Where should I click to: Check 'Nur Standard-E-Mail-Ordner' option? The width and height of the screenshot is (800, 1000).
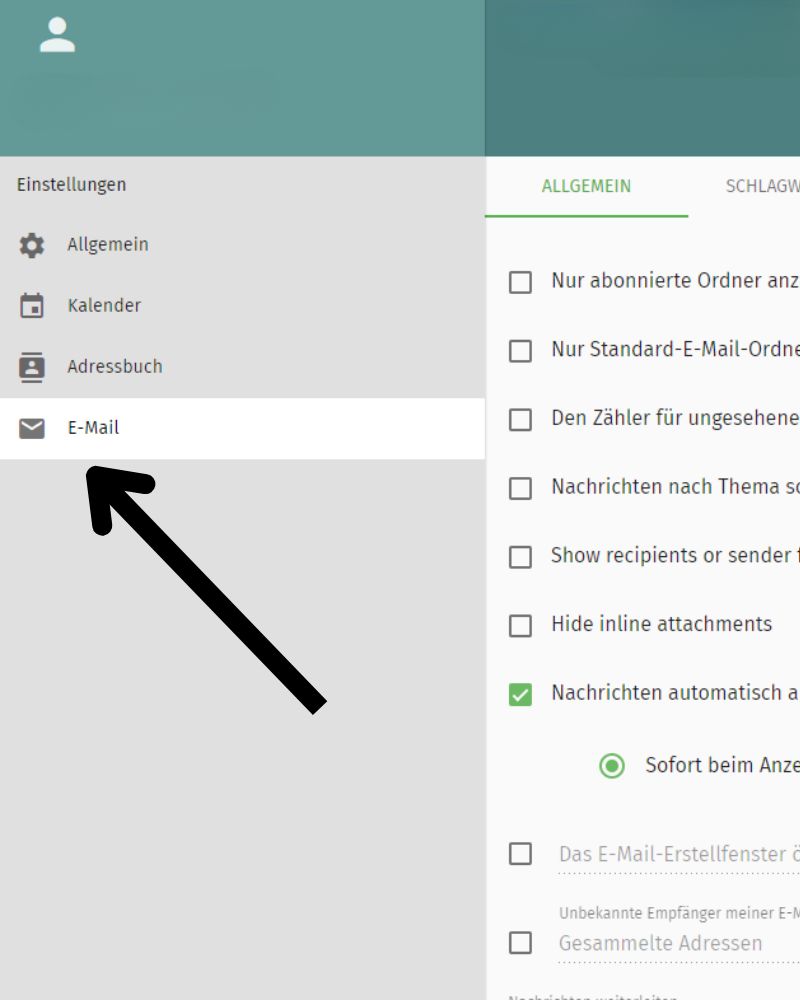pyautogui.click(x=520, y=350)
